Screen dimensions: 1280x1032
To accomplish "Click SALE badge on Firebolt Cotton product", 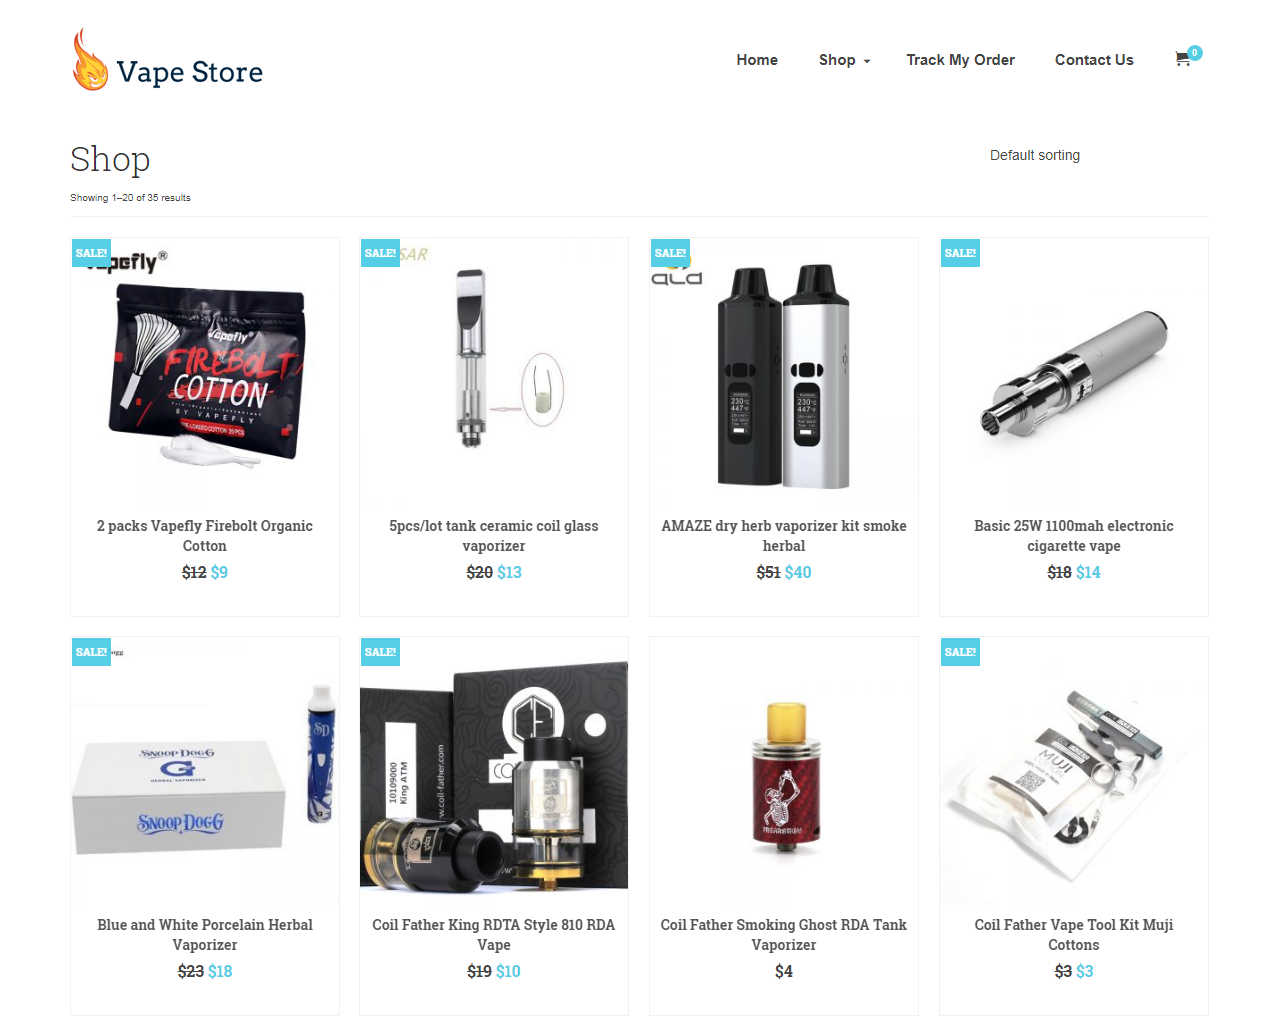I will pos(91,253).
